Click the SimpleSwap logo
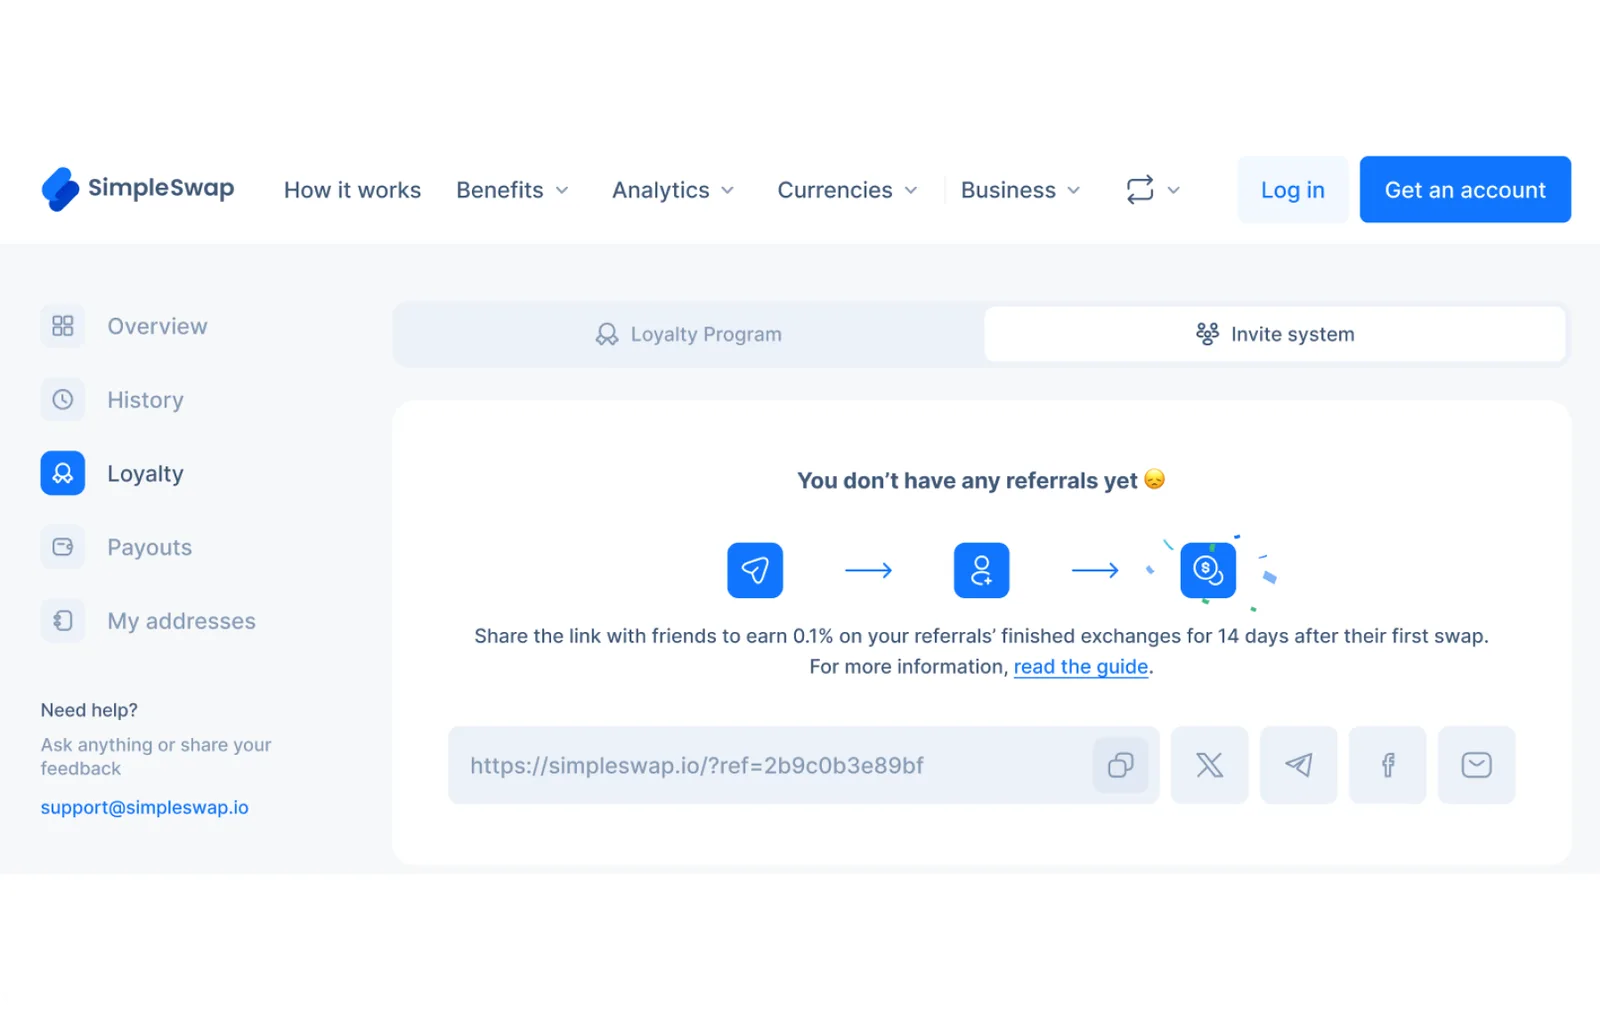The image size is (1600, 1020). (138, 189)
